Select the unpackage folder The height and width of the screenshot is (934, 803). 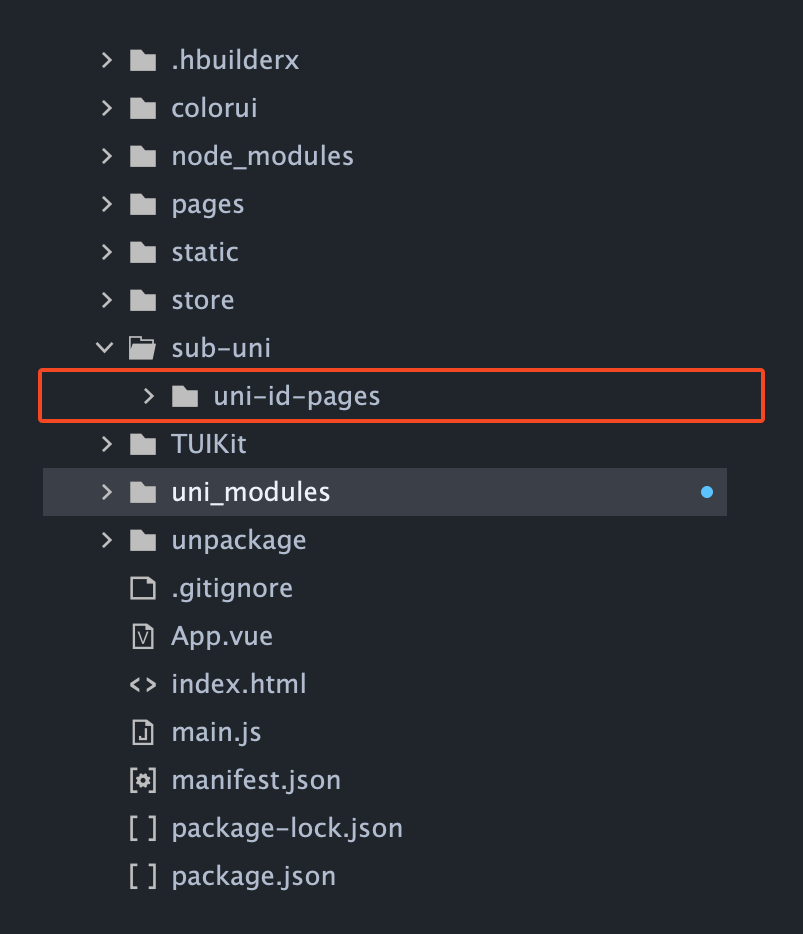coord(239,541)
